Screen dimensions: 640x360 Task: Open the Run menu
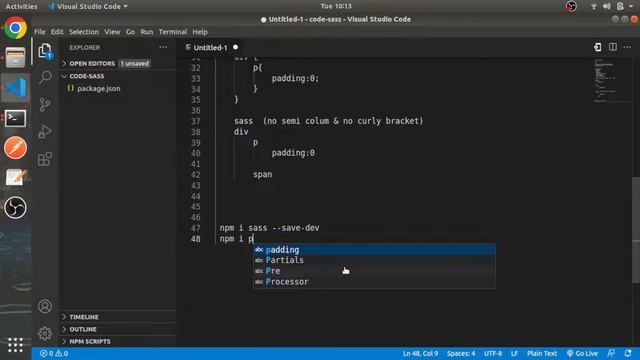click(147, 32)
